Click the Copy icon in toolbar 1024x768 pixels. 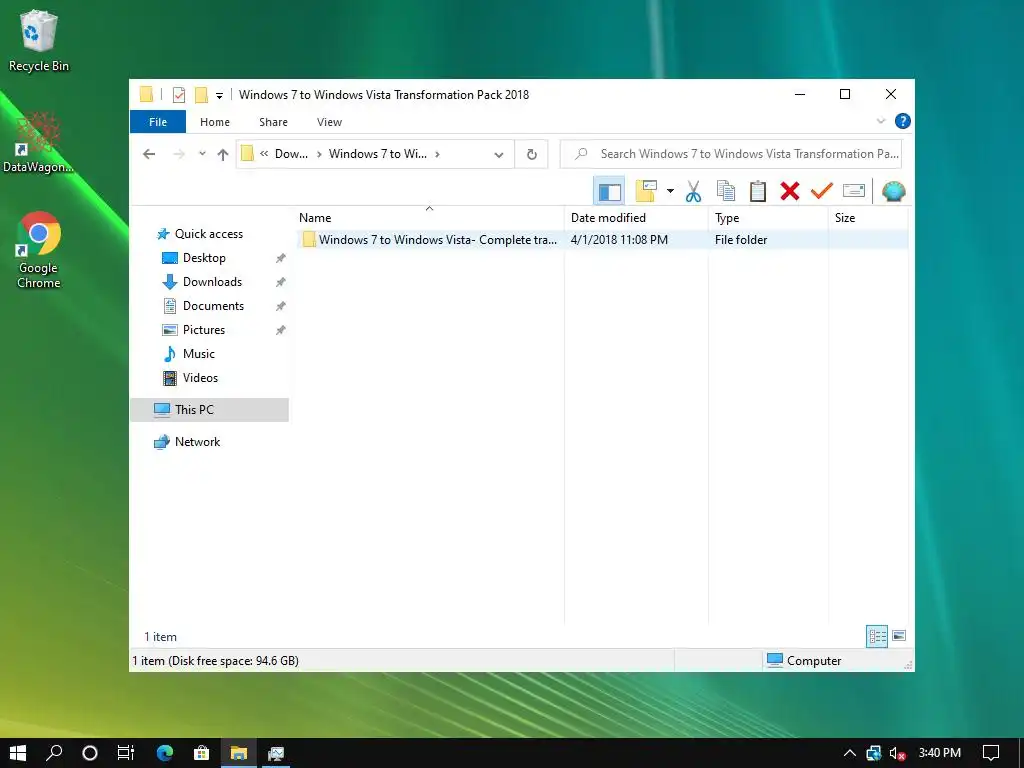pyautogui.click(x=726, y=191)
